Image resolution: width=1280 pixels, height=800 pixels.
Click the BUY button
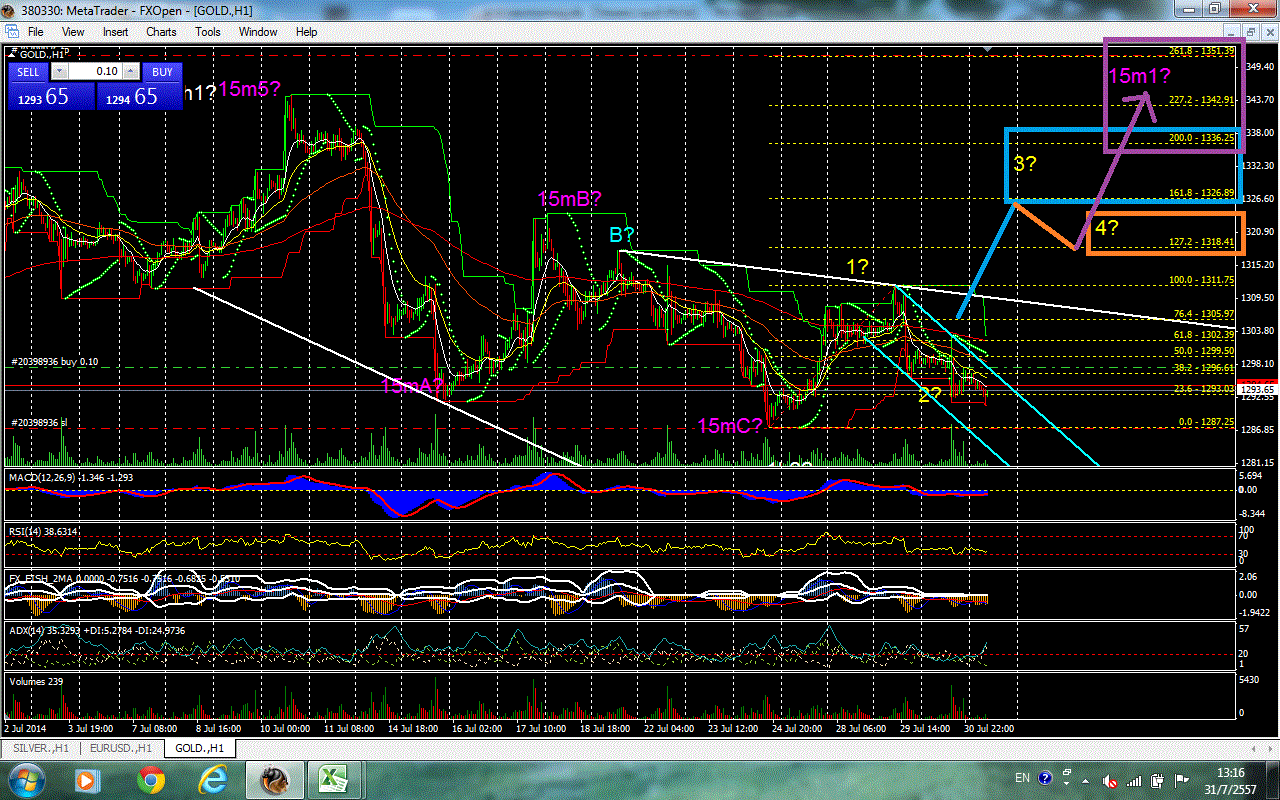pos(162,72)
